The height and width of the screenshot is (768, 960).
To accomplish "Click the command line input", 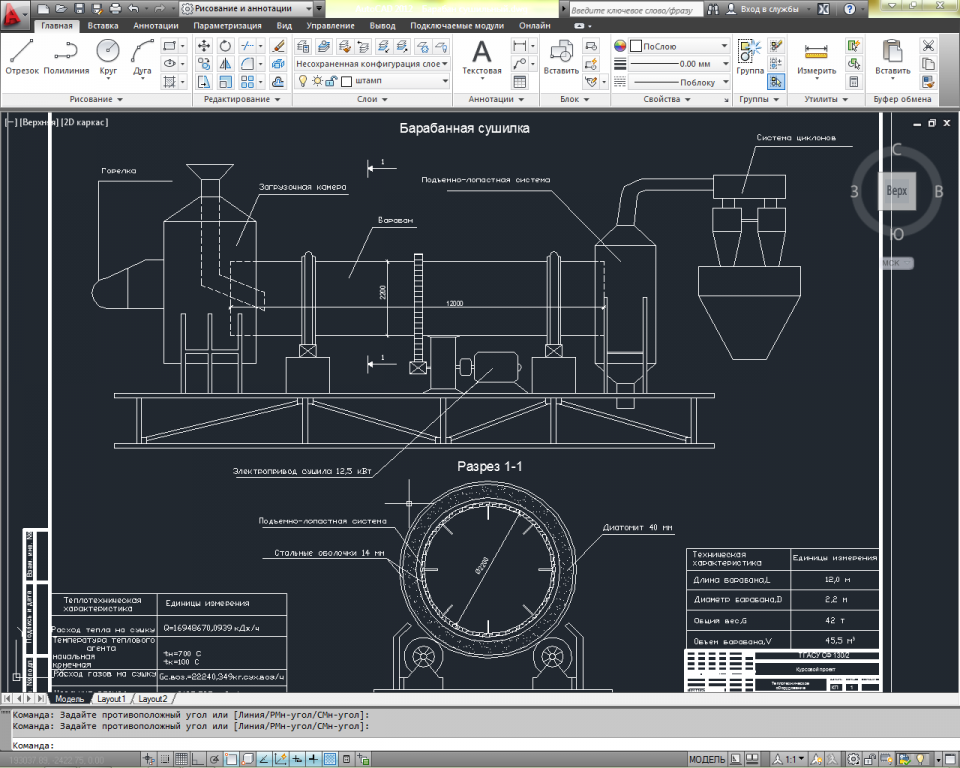I will pos(478,745).
